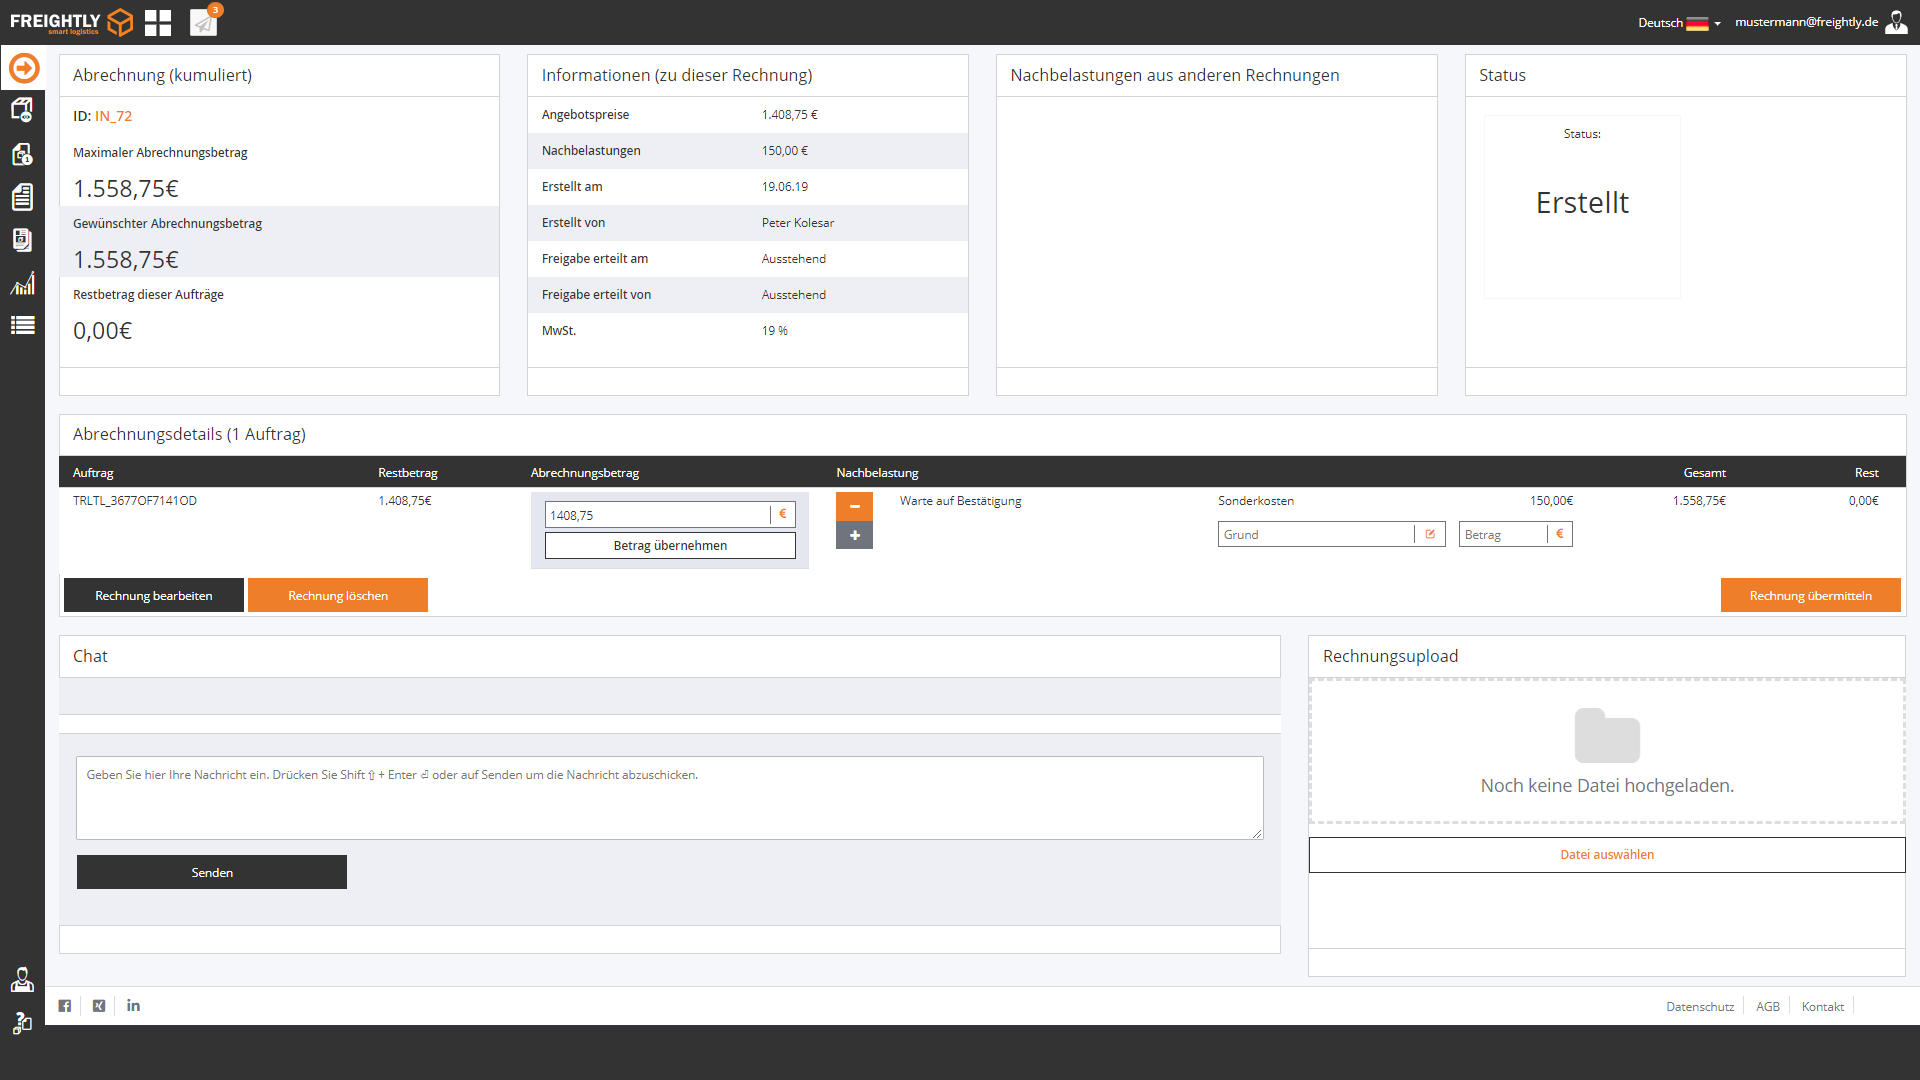
Task: Open the user profile sidebar icon near bottom
Action: [22, 980]
